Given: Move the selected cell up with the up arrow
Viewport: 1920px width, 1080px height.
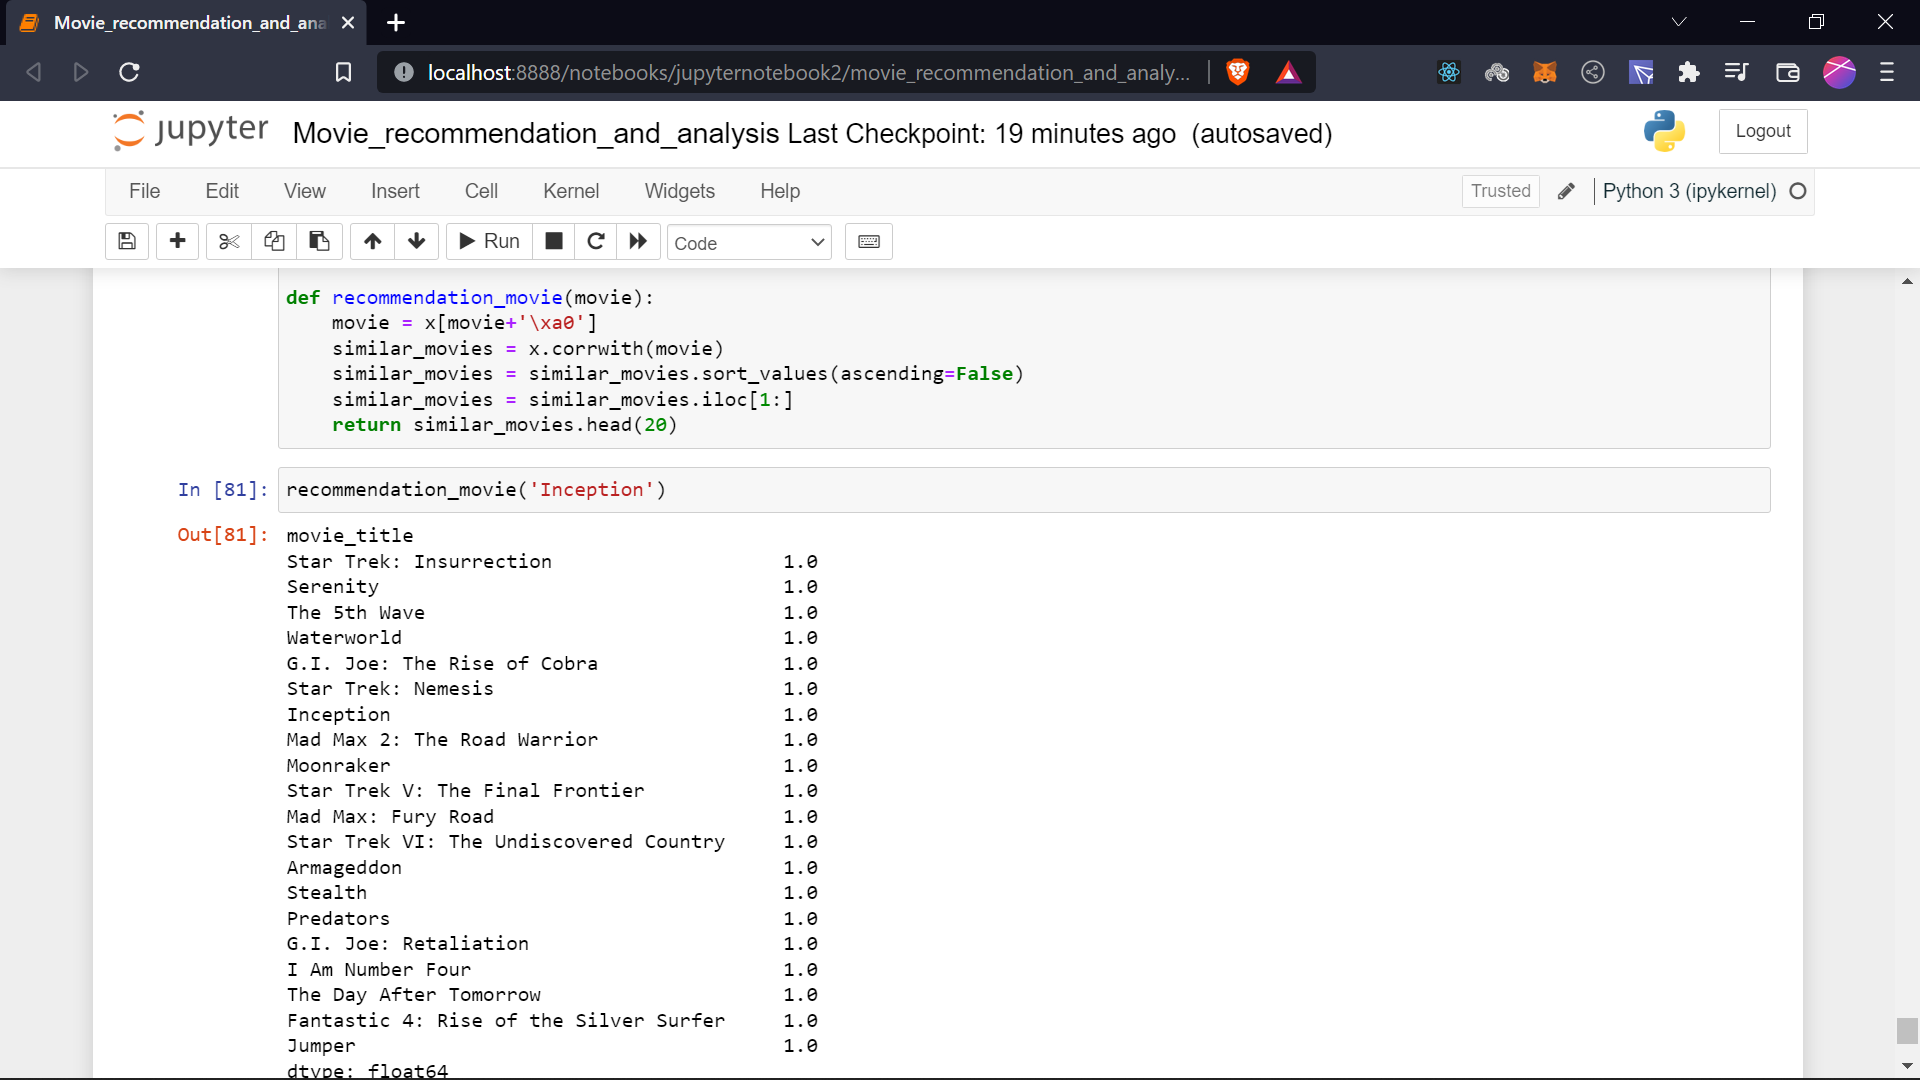Looking at the screenshot, I should 371,241.
